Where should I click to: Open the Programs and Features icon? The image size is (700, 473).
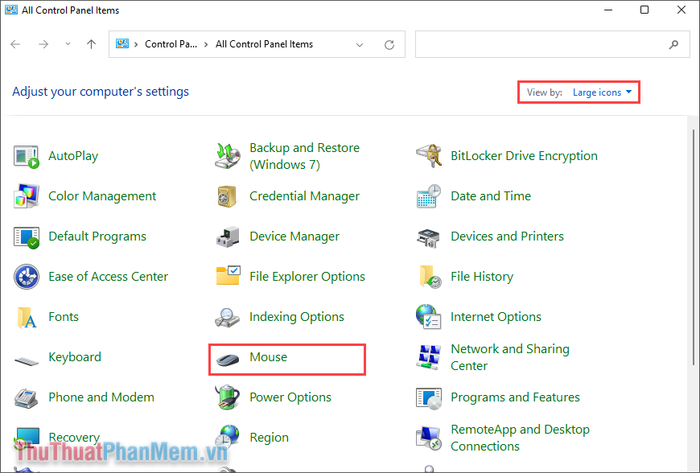[429, 398]
